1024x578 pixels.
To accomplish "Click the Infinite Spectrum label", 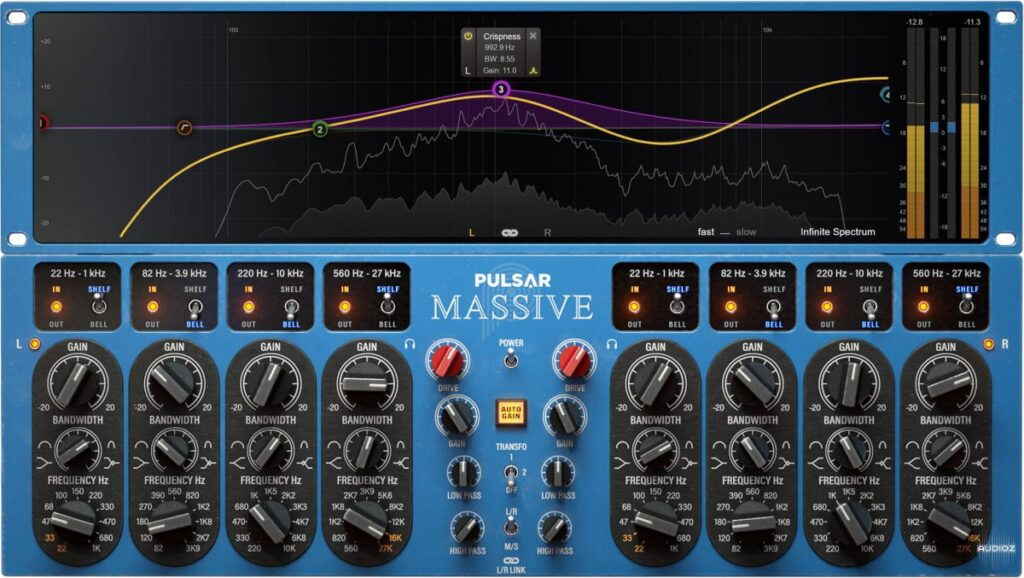I will (x=838, y=229).
